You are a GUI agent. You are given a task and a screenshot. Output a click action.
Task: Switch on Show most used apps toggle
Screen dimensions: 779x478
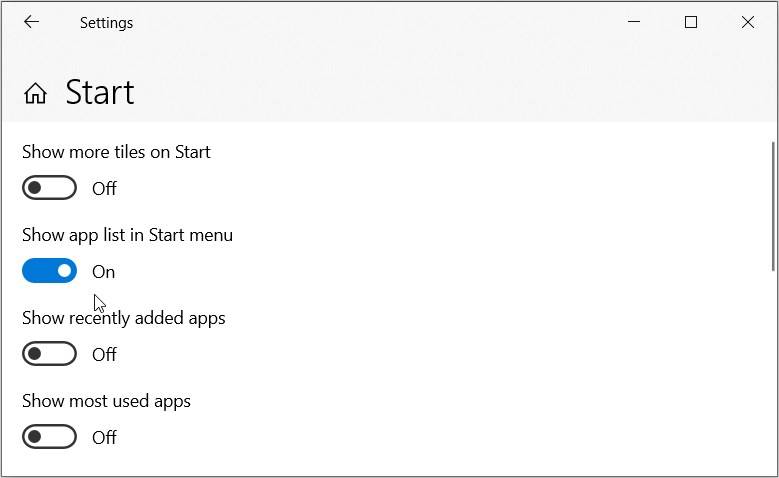click(50, 437)
